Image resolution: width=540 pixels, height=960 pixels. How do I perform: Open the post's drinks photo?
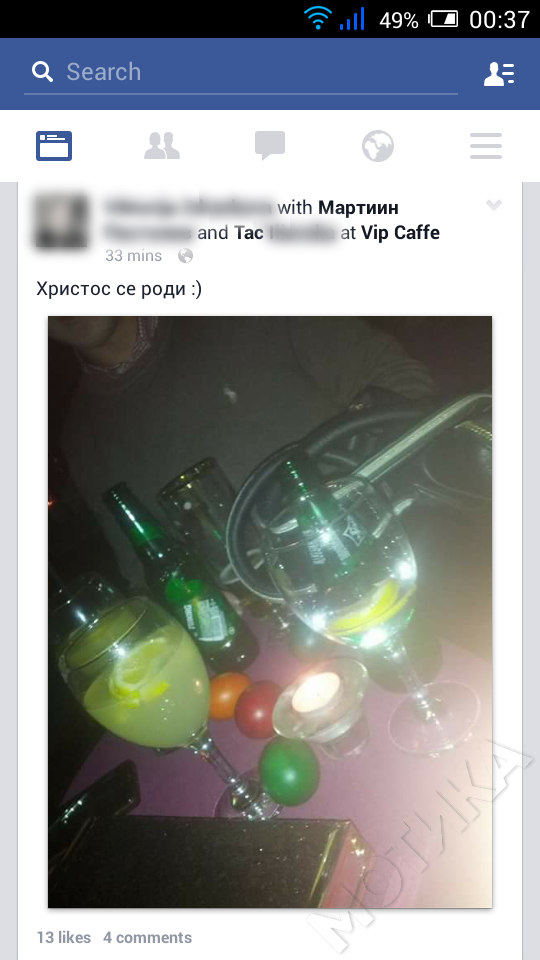coord(270,612)
